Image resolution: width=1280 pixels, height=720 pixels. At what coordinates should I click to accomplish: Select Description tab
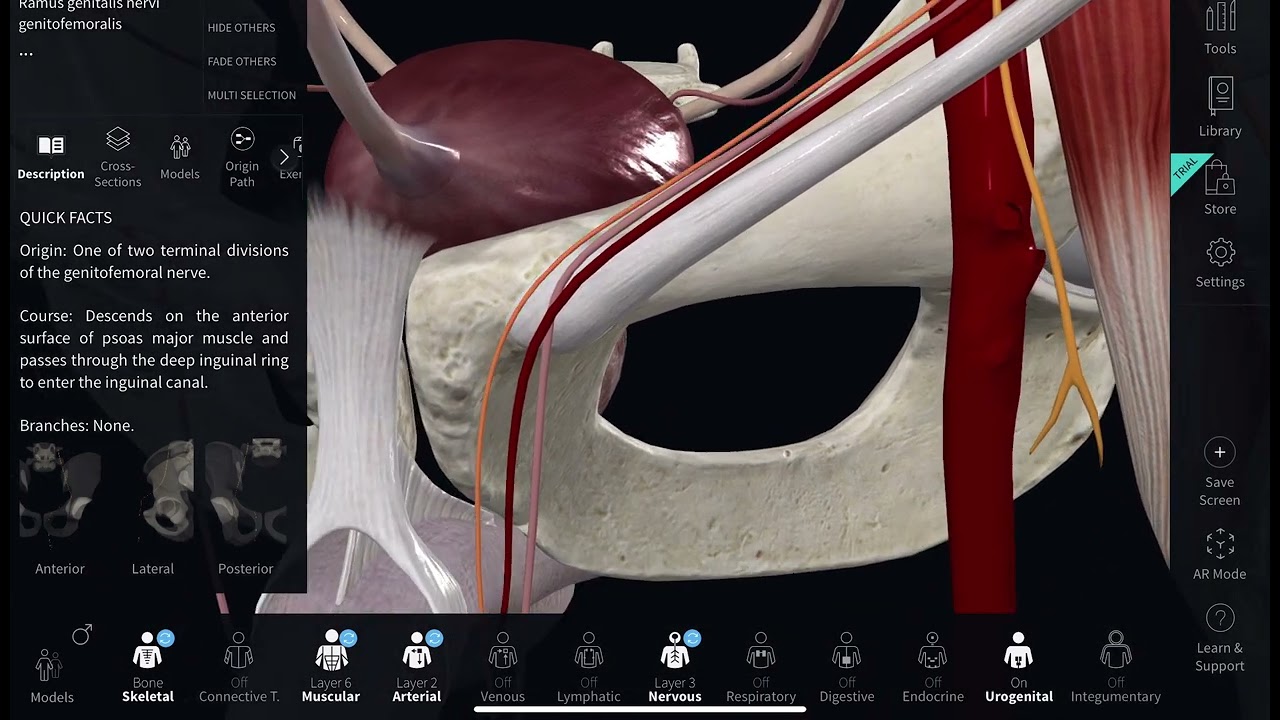coord(51,158)
